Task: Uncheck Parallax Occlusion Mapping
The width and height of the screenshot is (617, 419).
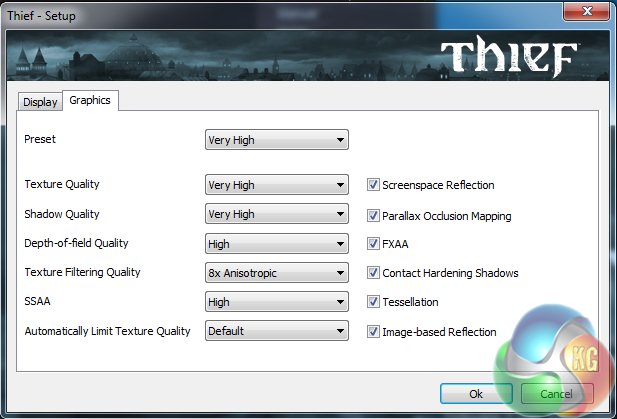Action: pyautogui.click(x=373, y=215)
